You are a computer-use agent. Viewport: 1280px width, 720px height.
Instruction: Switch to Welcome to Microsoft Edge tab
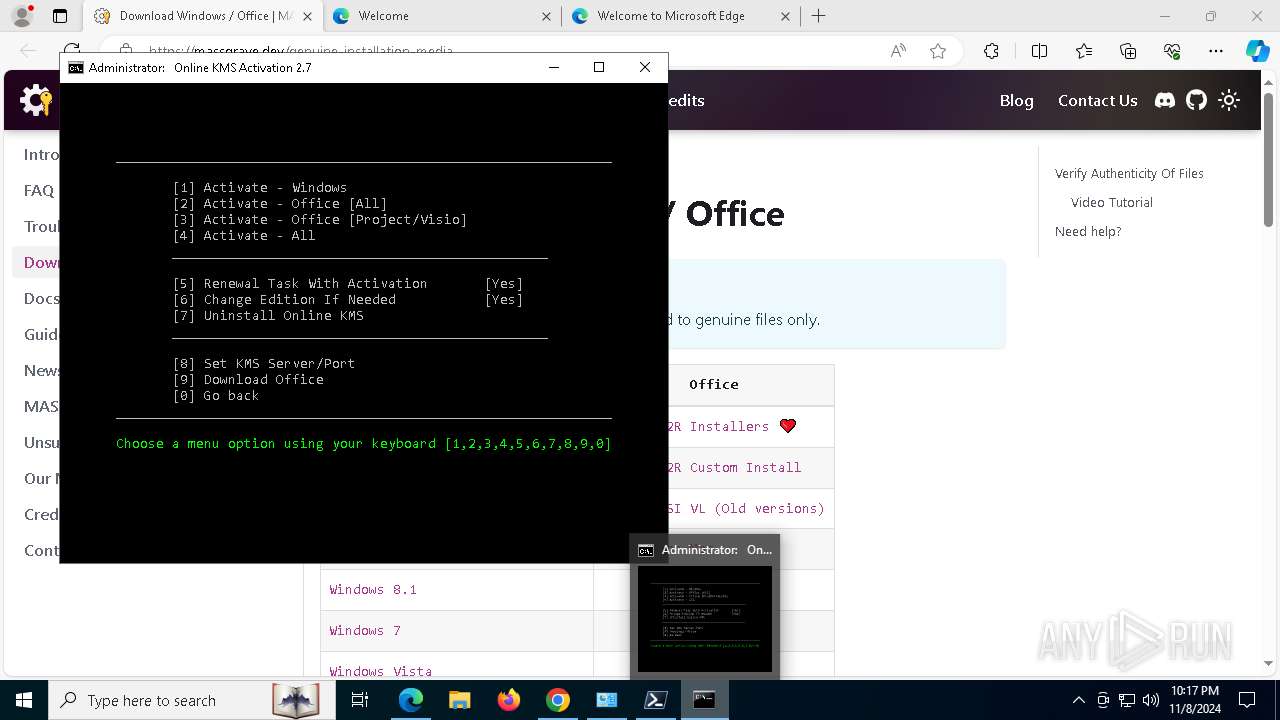tap(681, 16)
